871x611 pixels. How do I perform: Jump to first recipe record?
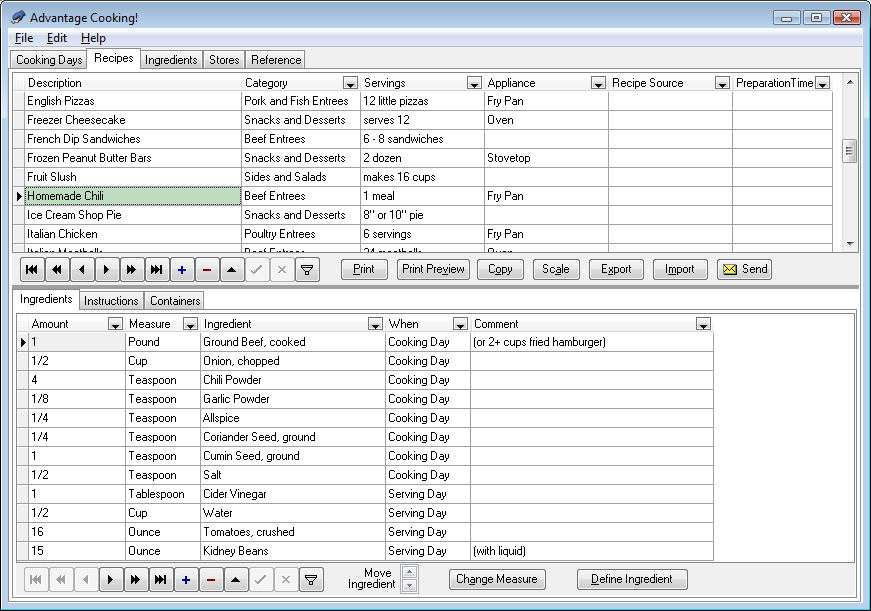tap(31, 269)
